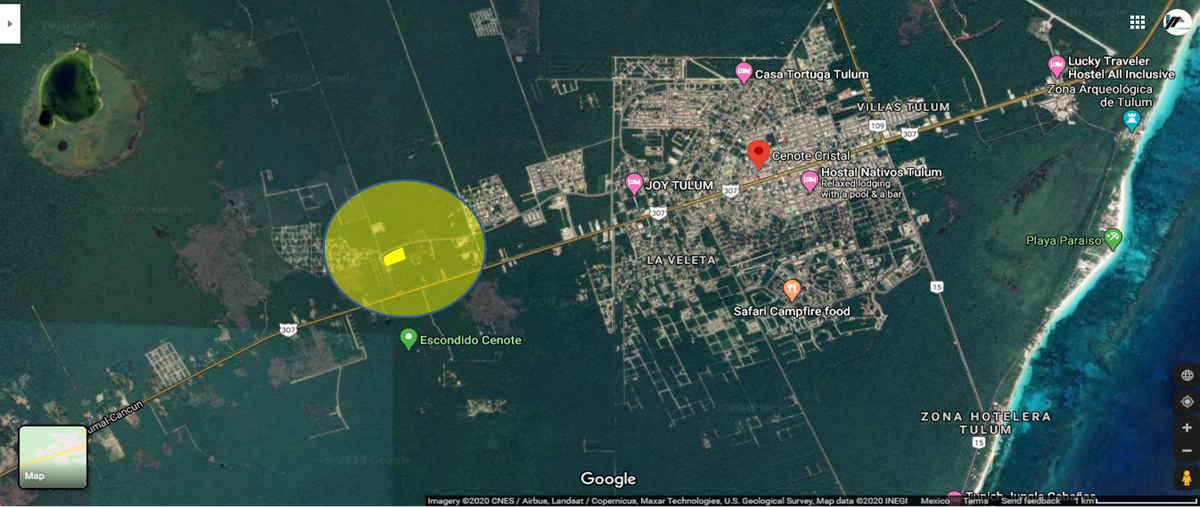The width and height of the screenshot is (1200, 507).
Task: Open the Google apps grid menu
Action: (x=1137, y=22)
